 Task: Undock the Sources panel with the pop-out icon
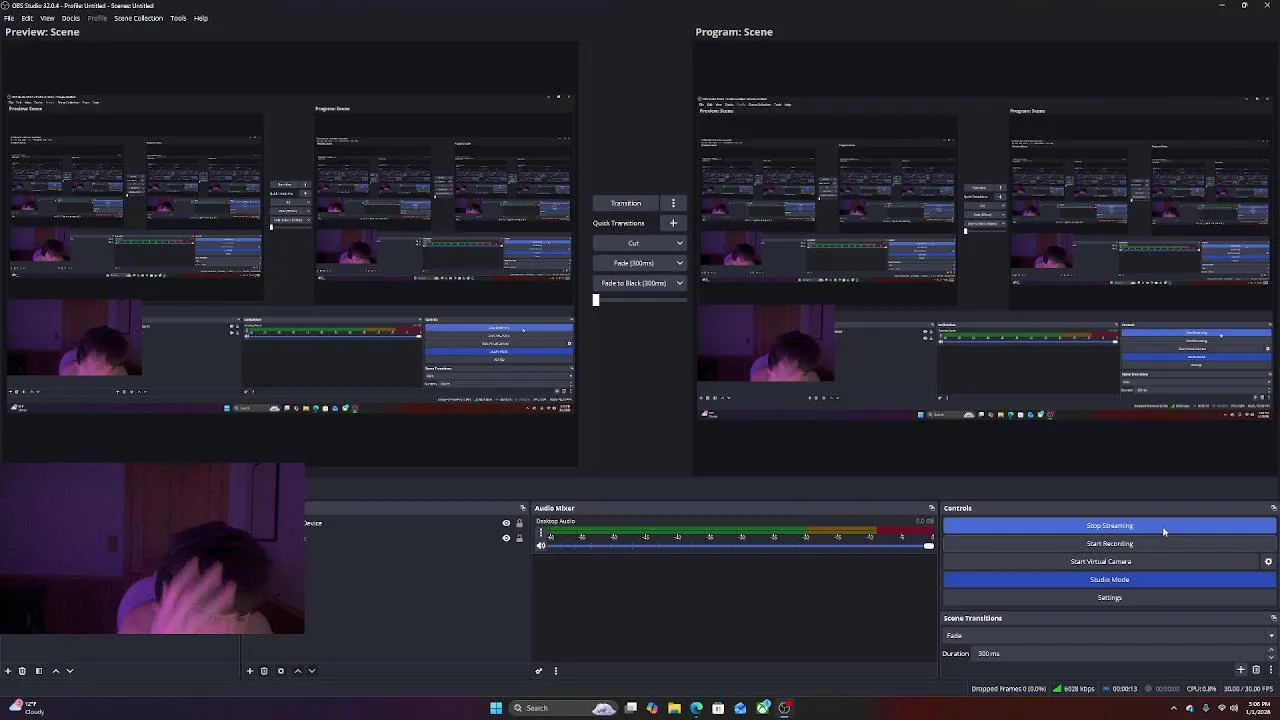coord(522,508)
